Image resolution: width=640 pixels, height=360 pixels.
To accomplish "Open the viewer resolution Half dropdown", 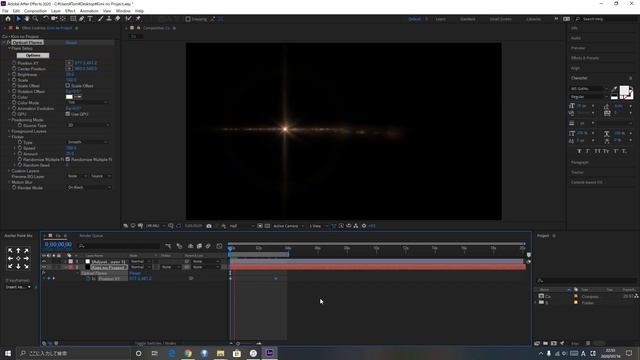I will pyautogui.click(x=241, y=226).
